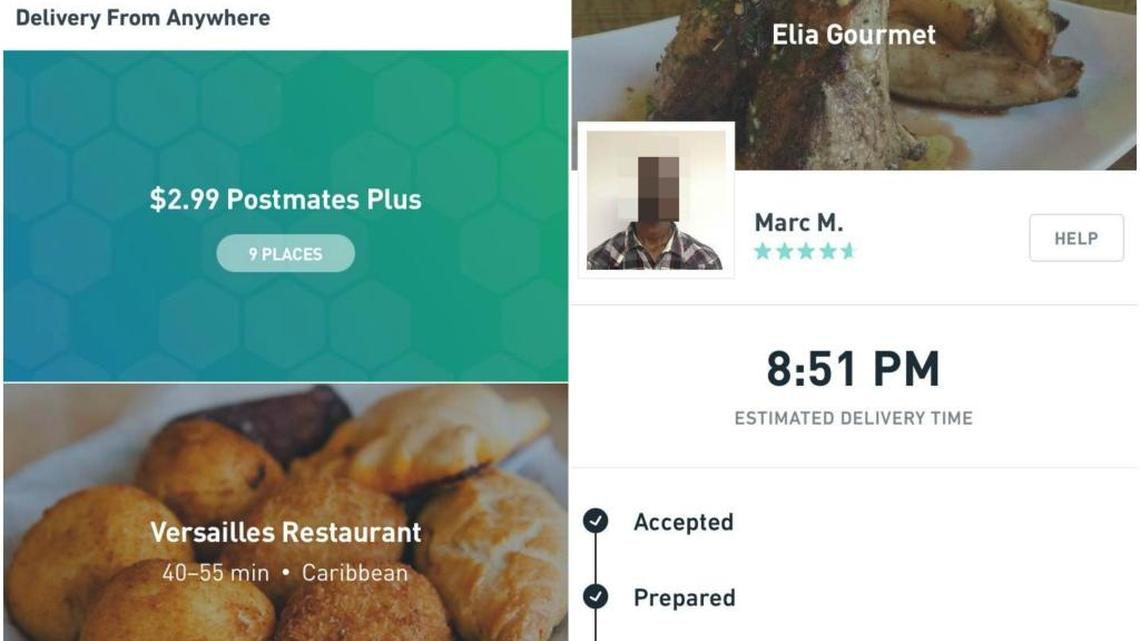The height and width of the screenshot is (641, 1140).
Task: Click the Prepared status checkmark icon
Action: pyautogui.click(x=595, y=597)
